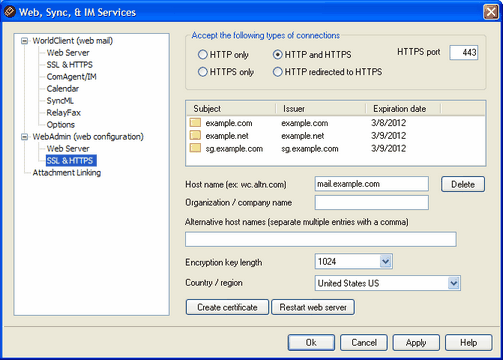Select the HTTPS only option

click(203, 72)
